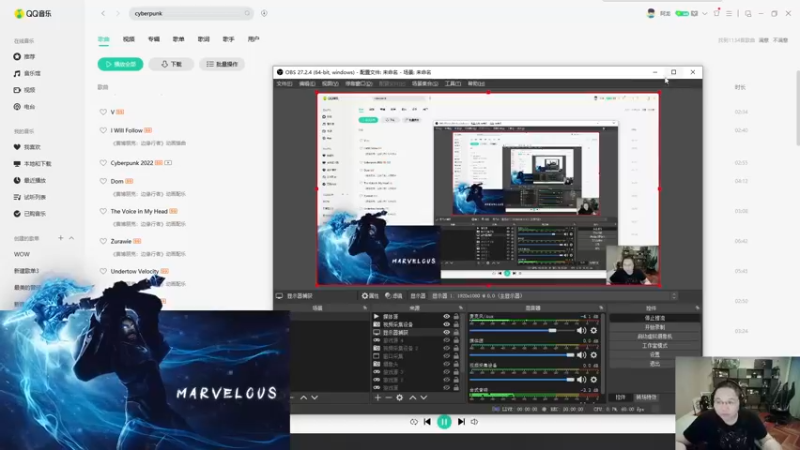Click the 下载 download button
This screenshot has height=450, width=800.
[x=171, y=64]
